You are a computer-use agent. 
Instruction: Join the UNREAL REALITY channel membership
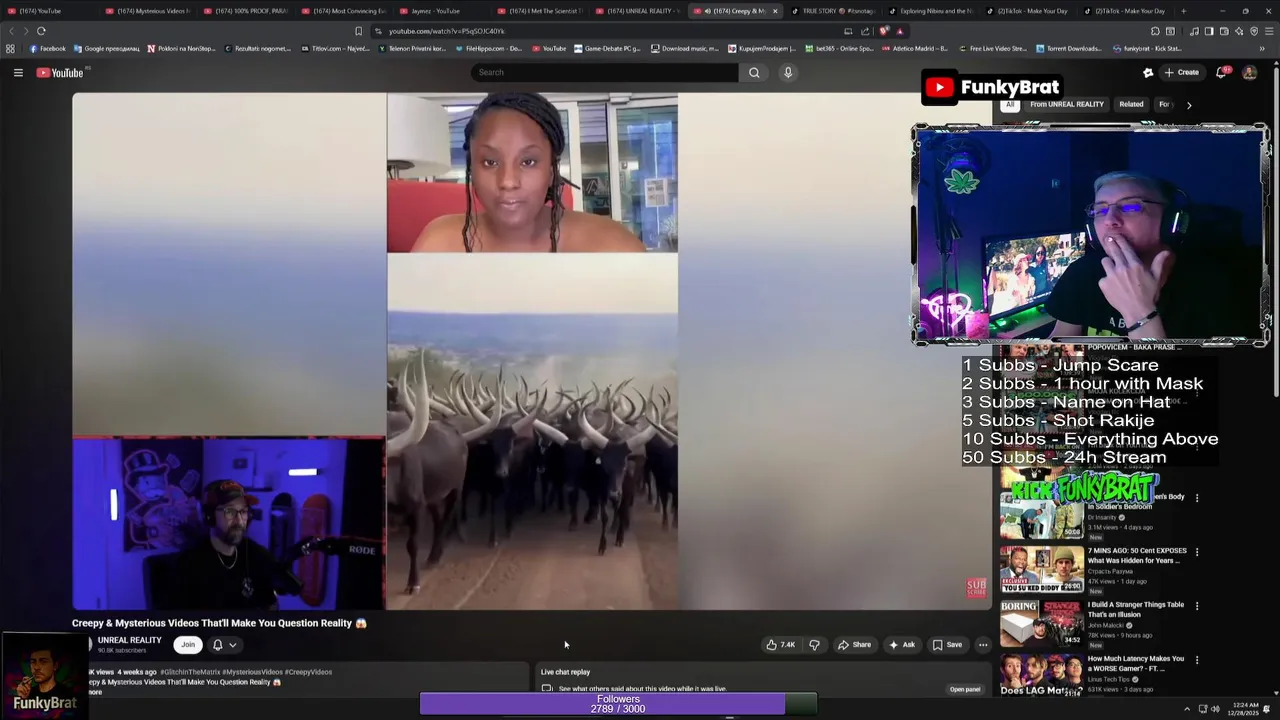point(188,645)
